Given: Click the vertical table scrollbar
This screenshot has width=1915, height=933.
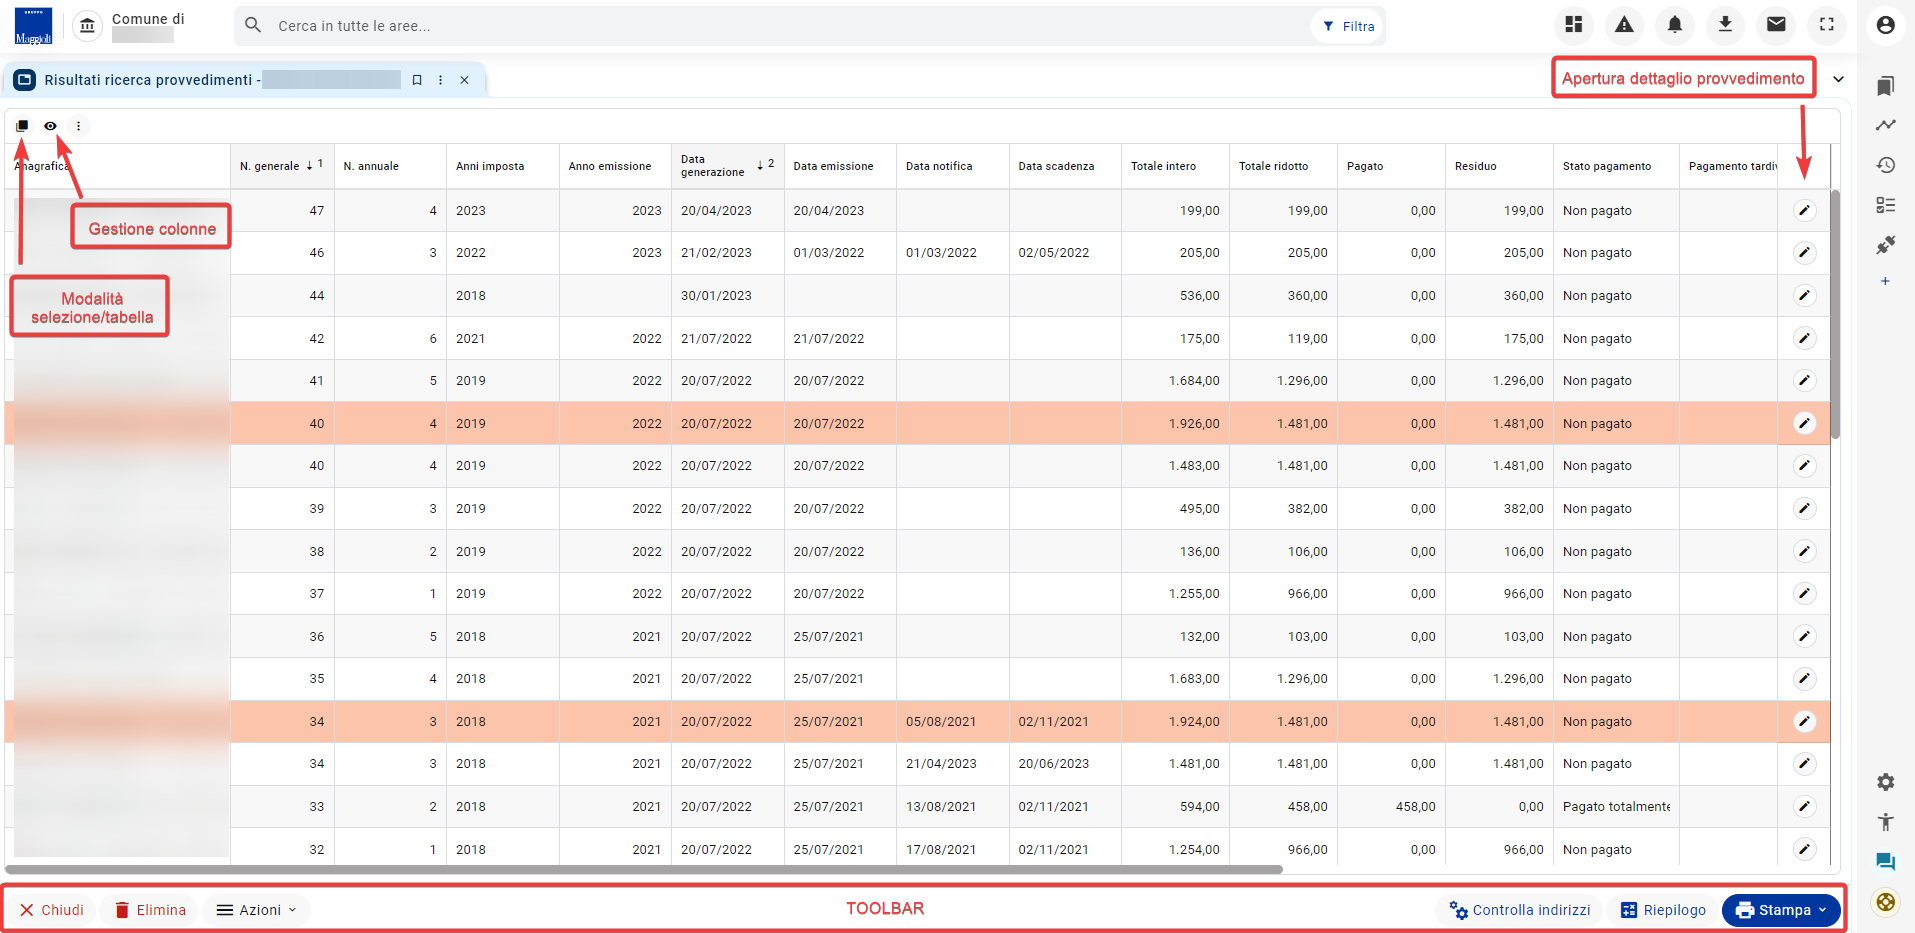Looking at the screenshot, I should [1835, 314].
